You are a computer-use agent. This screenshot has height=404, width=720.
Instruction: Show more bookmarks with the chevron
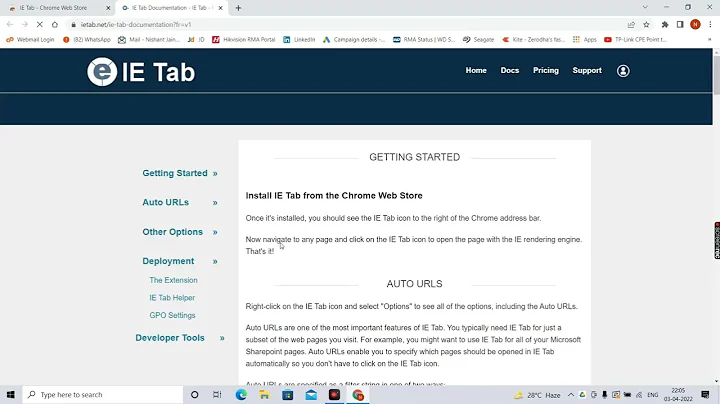(709, 39)
